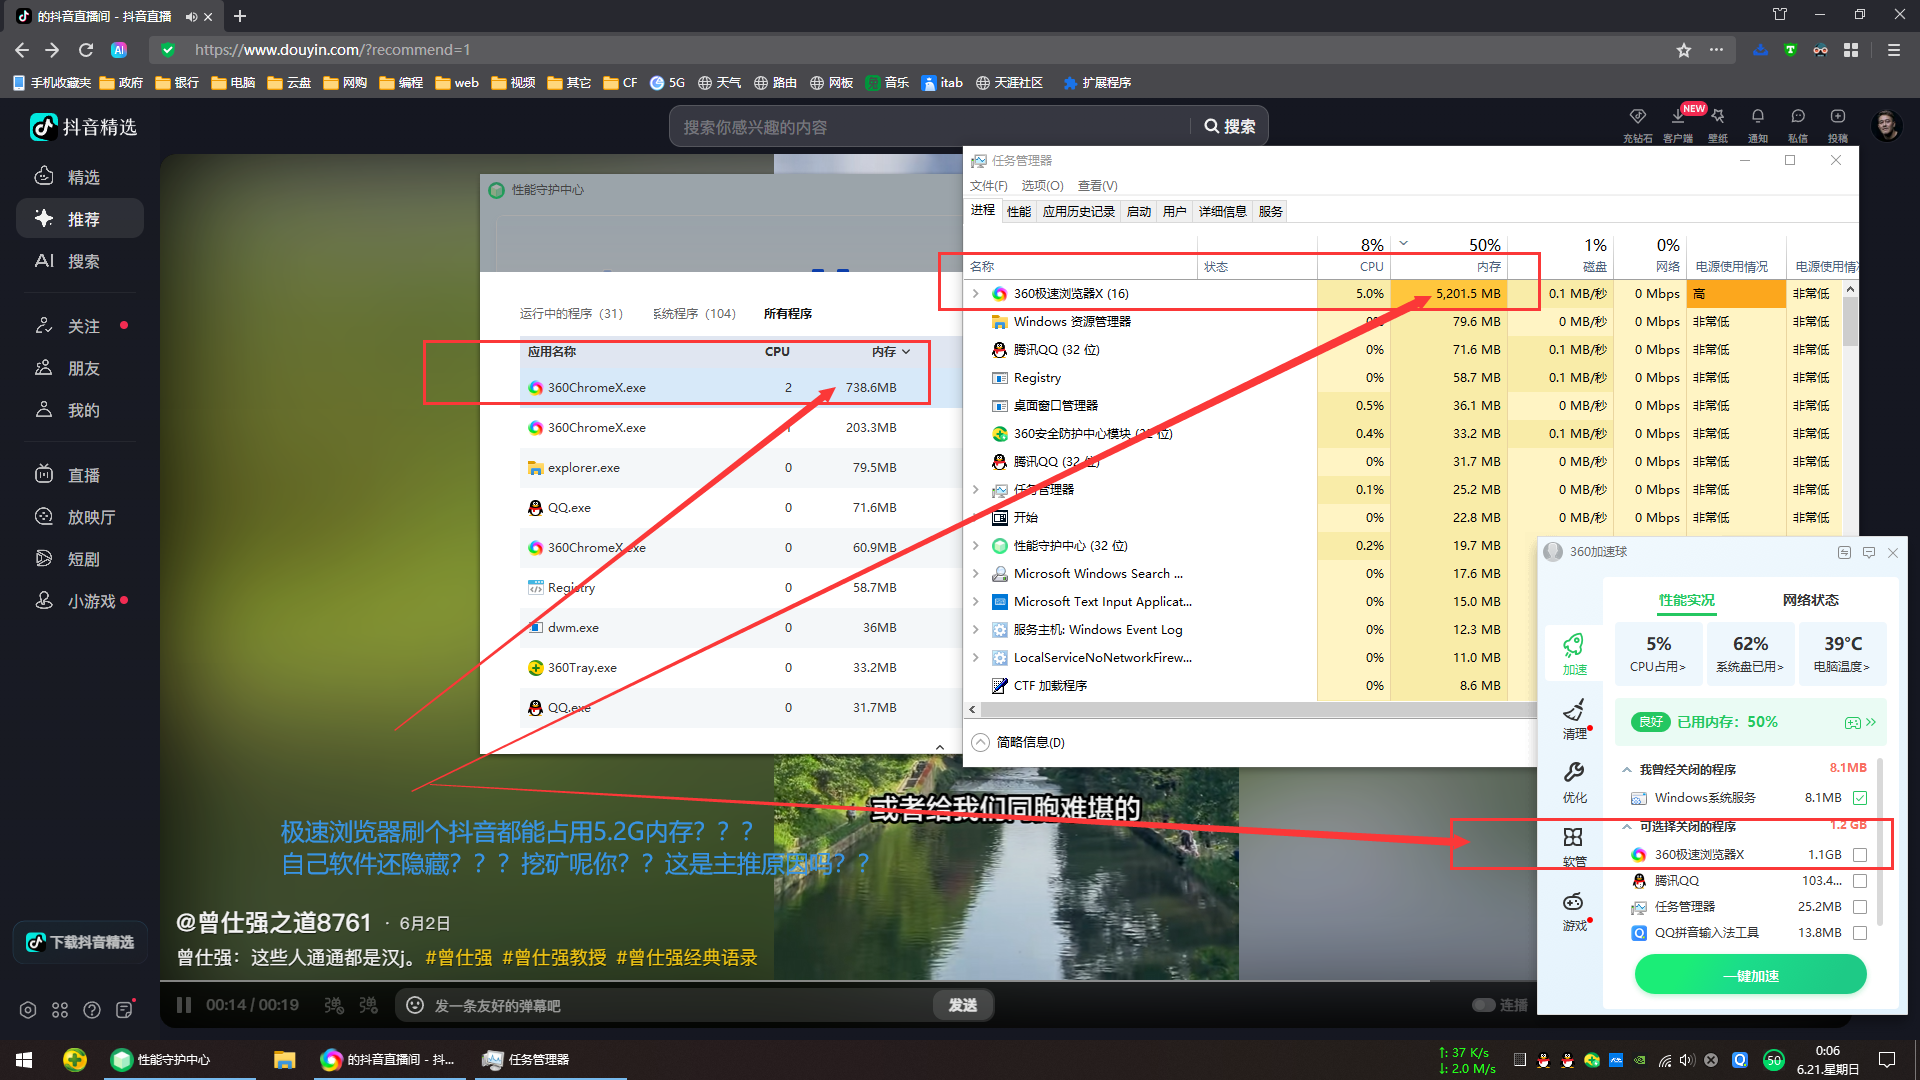Focus the Douyin search input field
This screenshot has width=1920, height=1080.
pos(930,127)
